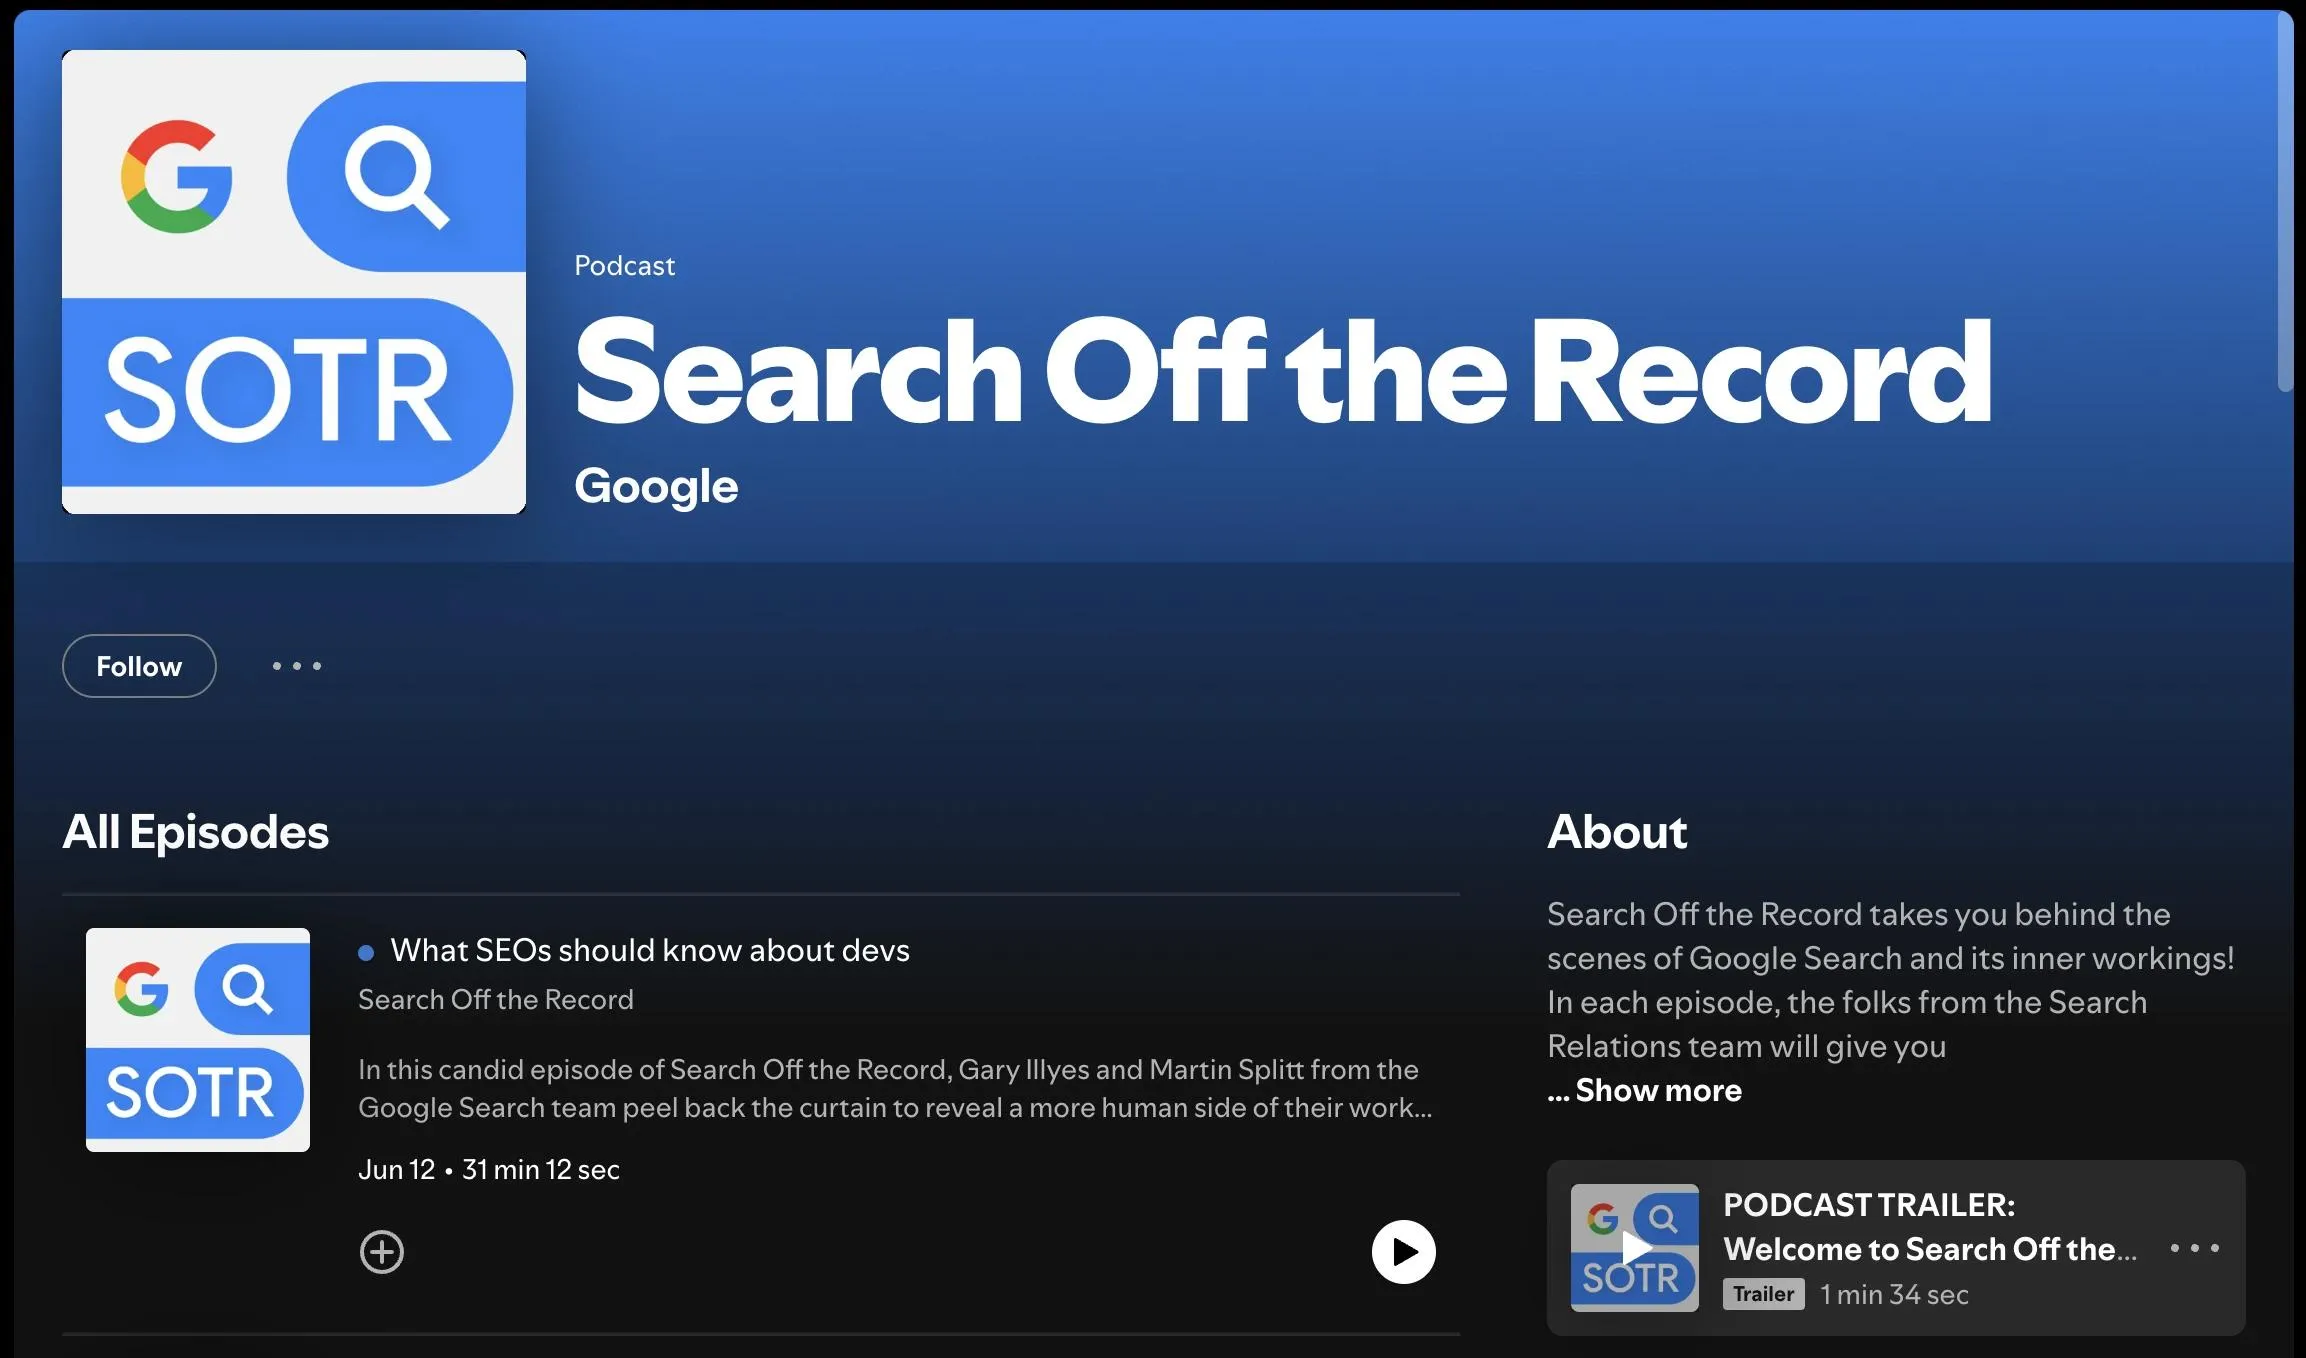Image resolution: width=2306 pixels, height=1358 pixels.
Task: Click the SOTR thumbnail for the devs episode
Action: [x=198, y=1040]
